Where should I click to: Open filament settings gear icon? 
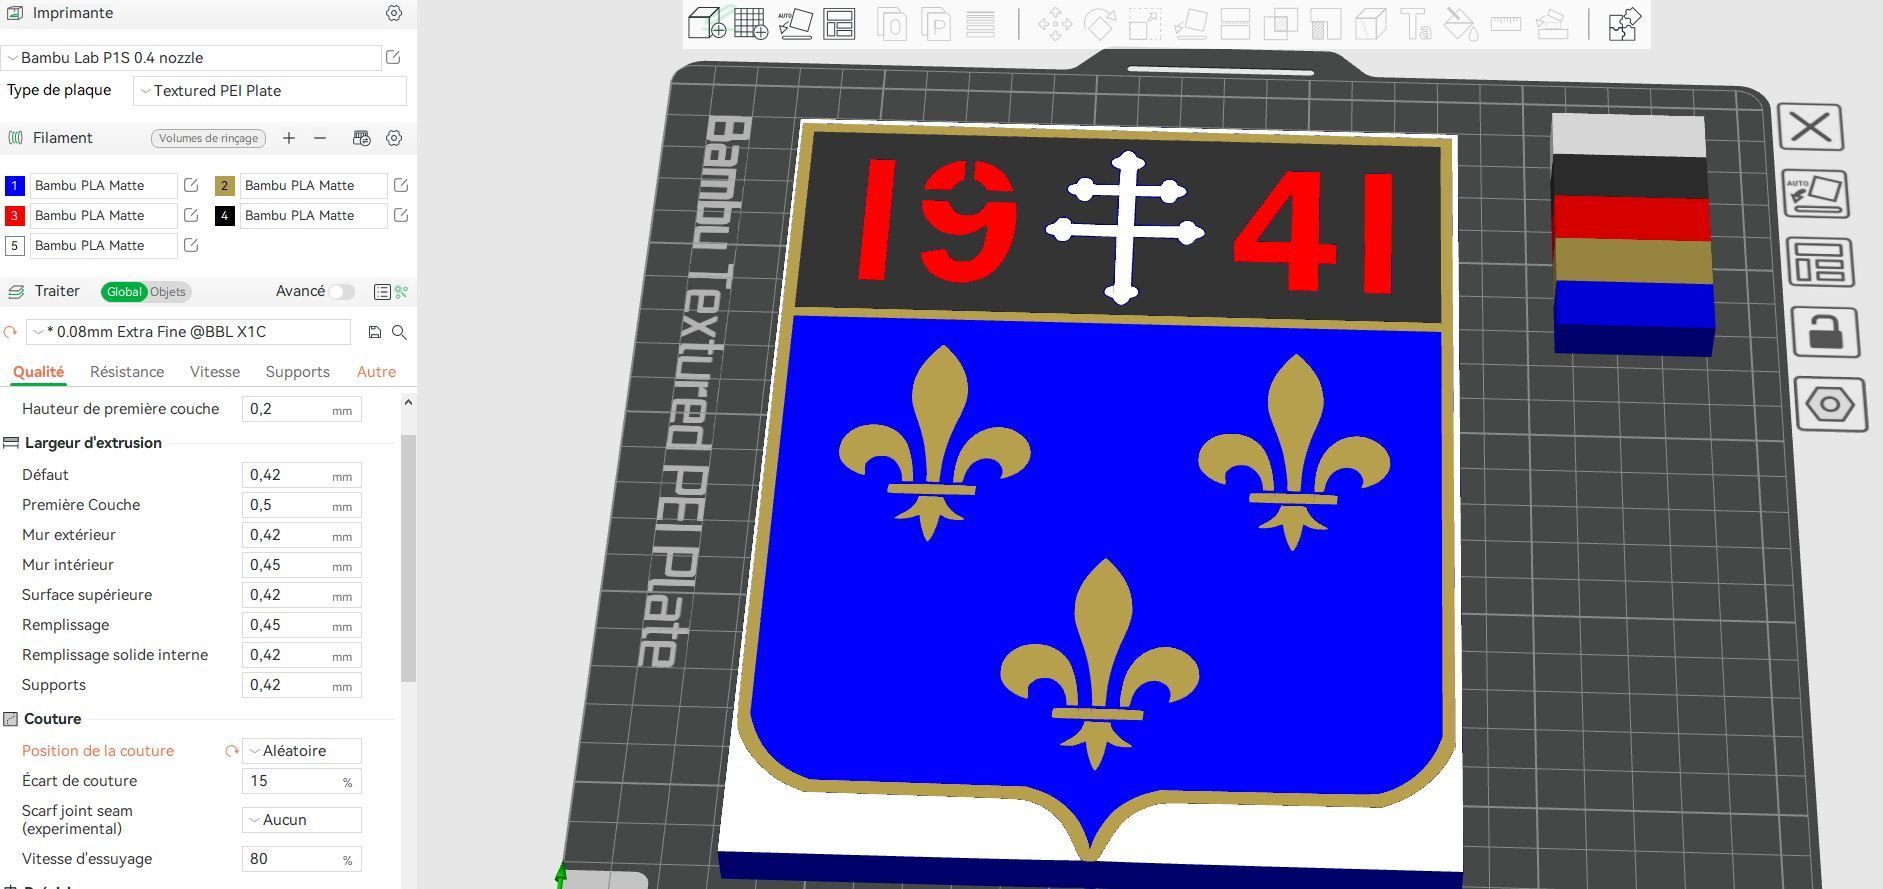tap(394, 138)
